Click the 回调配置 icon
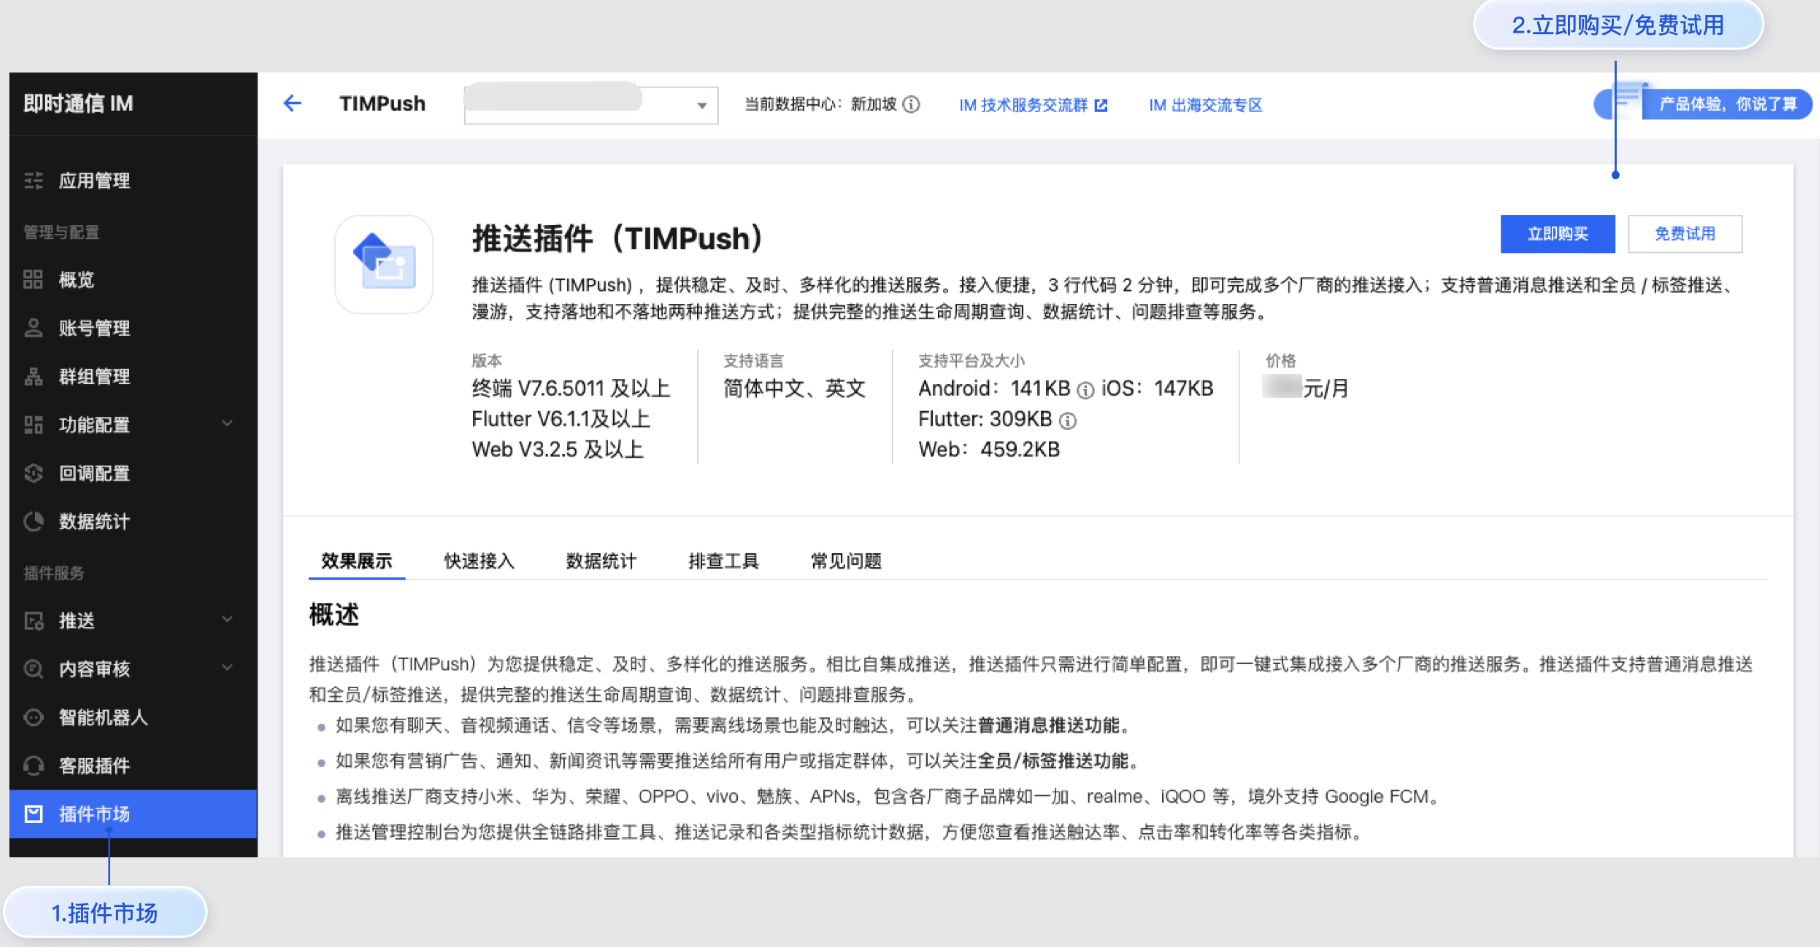Screen dimensions: 1820x947 (x=33, y=473)
